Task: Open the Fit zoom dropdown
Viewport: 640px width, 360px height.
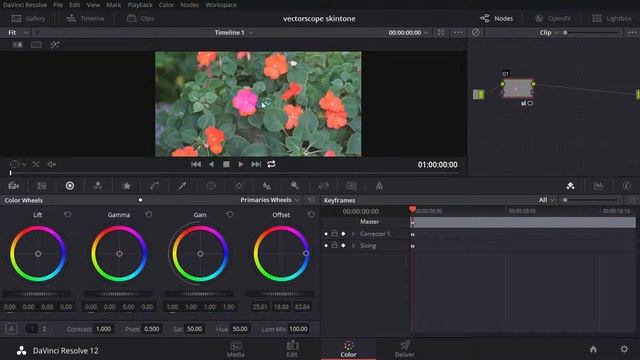Action: [18, 32]
